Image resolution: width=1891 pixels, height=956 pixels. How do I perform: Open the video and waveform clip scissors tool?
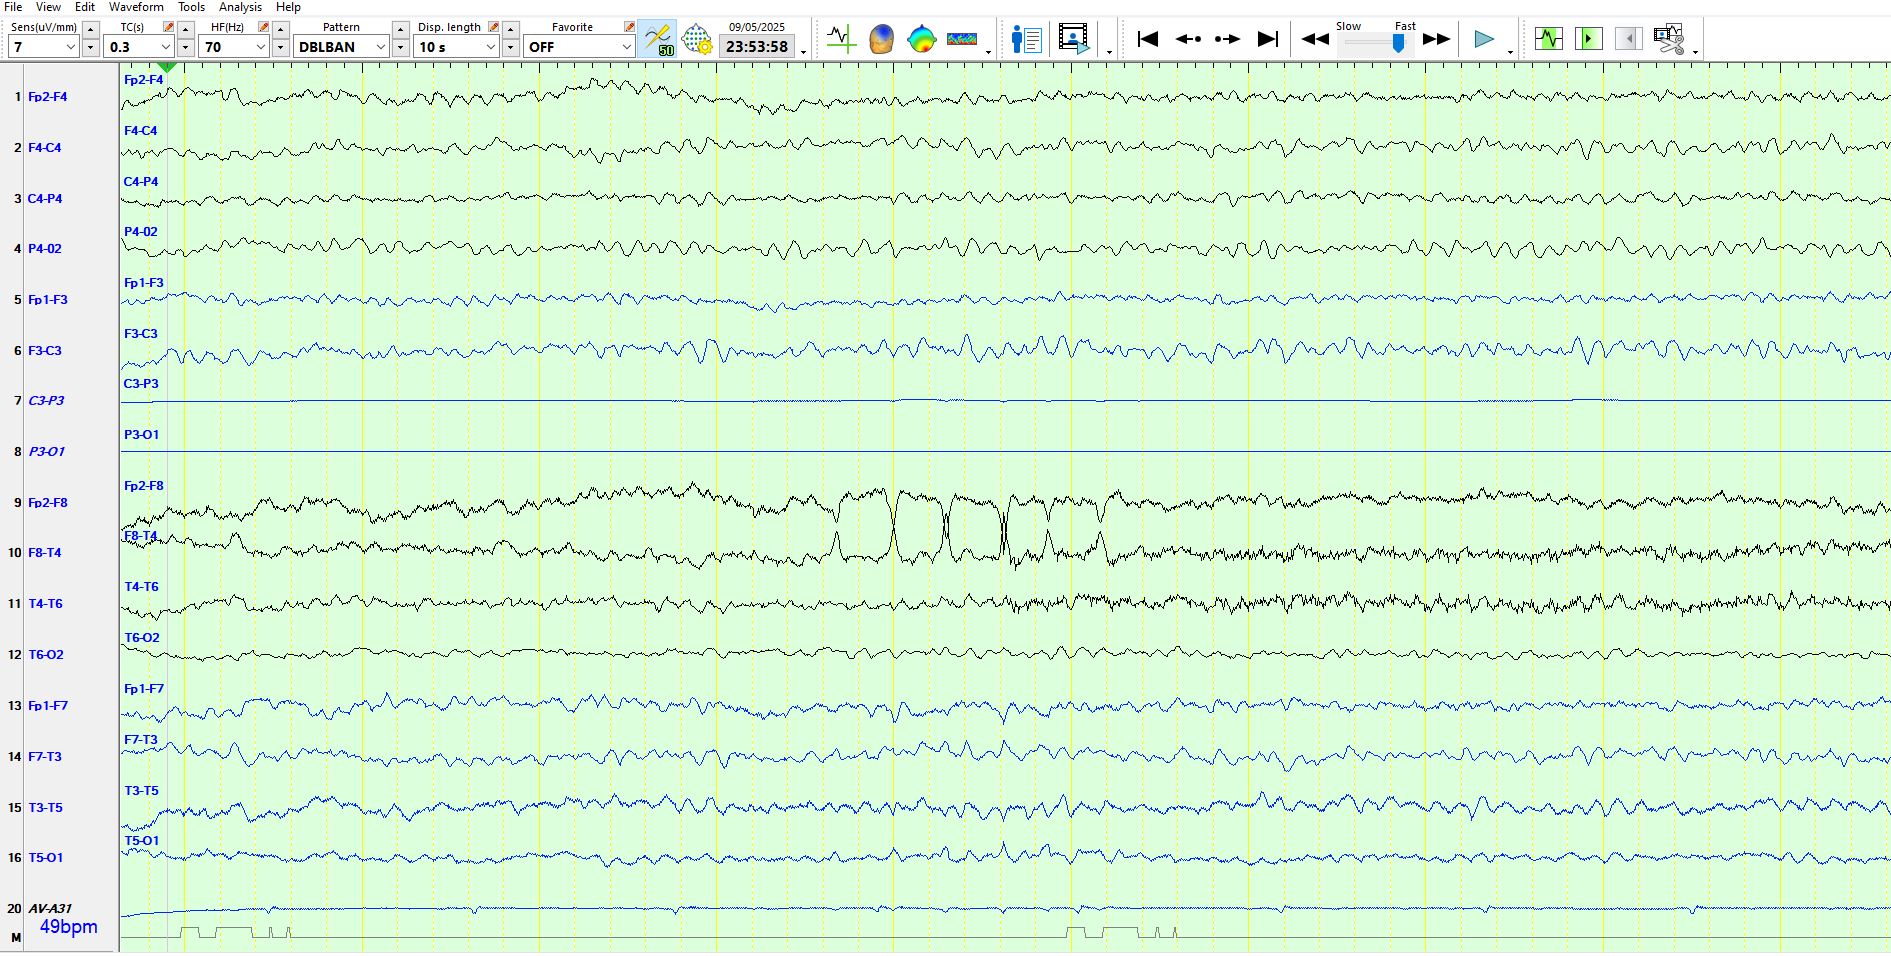[x=1668, y=39]
